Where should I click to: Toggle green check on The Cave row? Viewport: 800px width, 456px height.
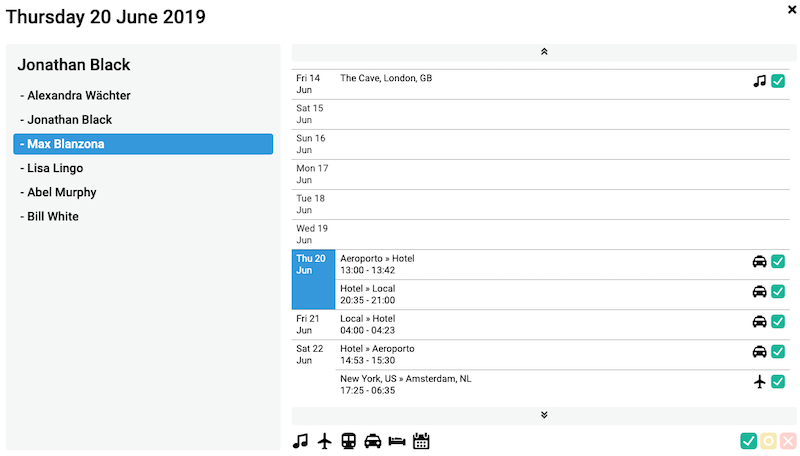pos(778,81)
